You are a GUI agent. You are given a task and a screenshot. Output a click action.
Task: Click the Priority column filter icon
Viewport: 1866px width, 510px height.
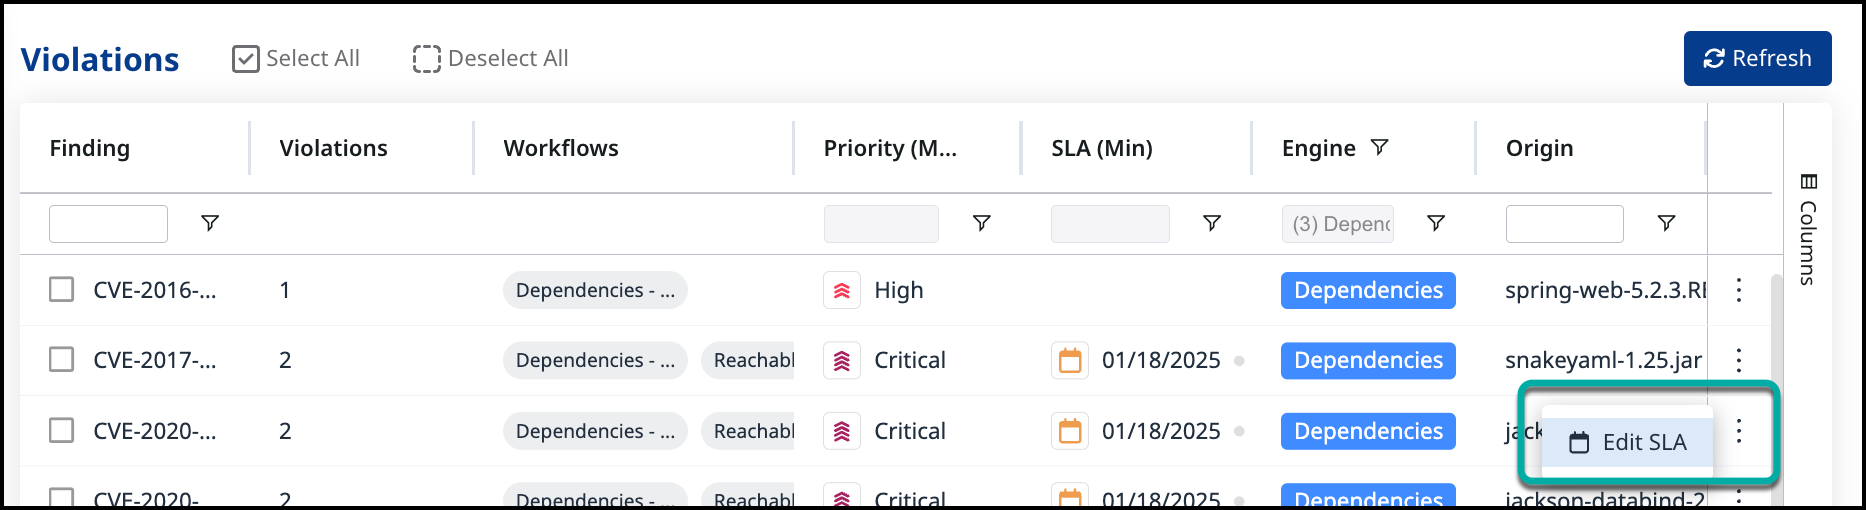[982, 223]
